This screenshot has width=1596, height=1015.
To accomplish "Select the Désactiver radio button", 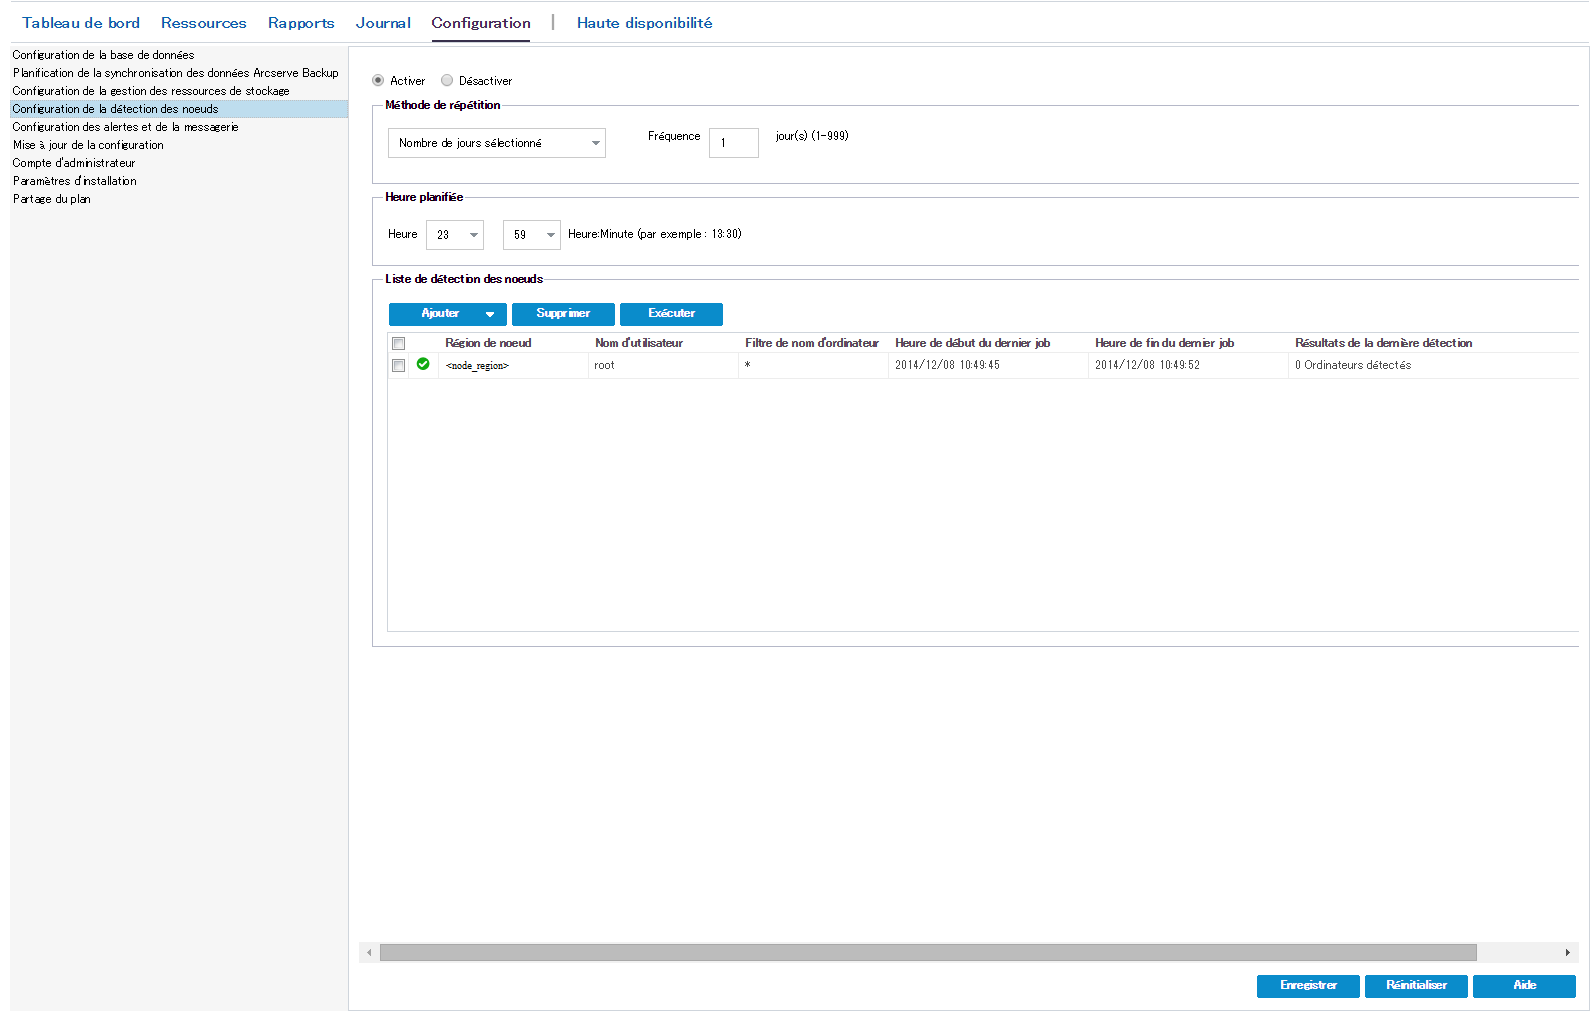I will click(x=447, y=80).
